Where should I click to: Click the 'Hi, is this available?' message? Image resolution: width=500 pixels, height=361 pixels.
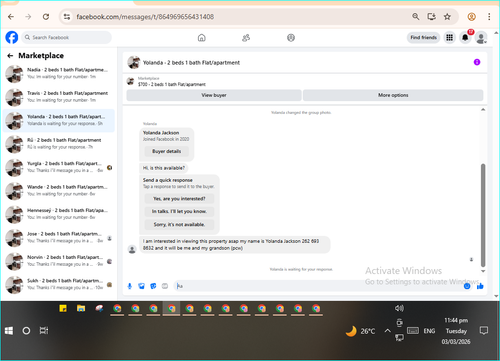point(164,168)
